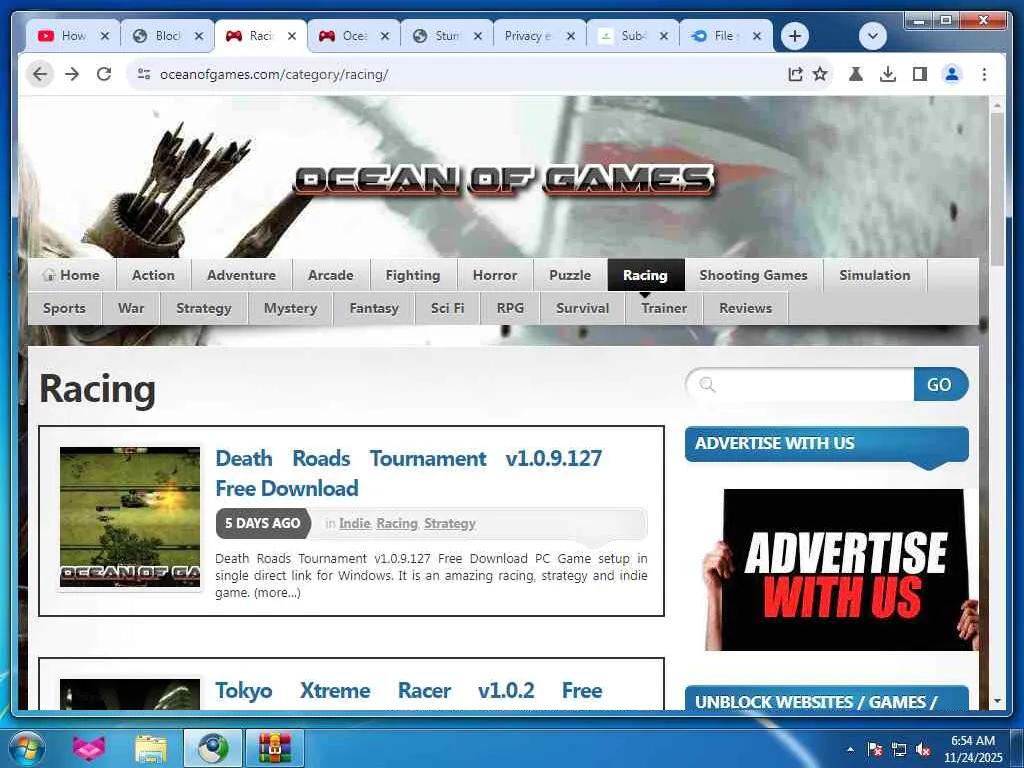
Task: Open the Simulation category
Action: click(875, 275)
